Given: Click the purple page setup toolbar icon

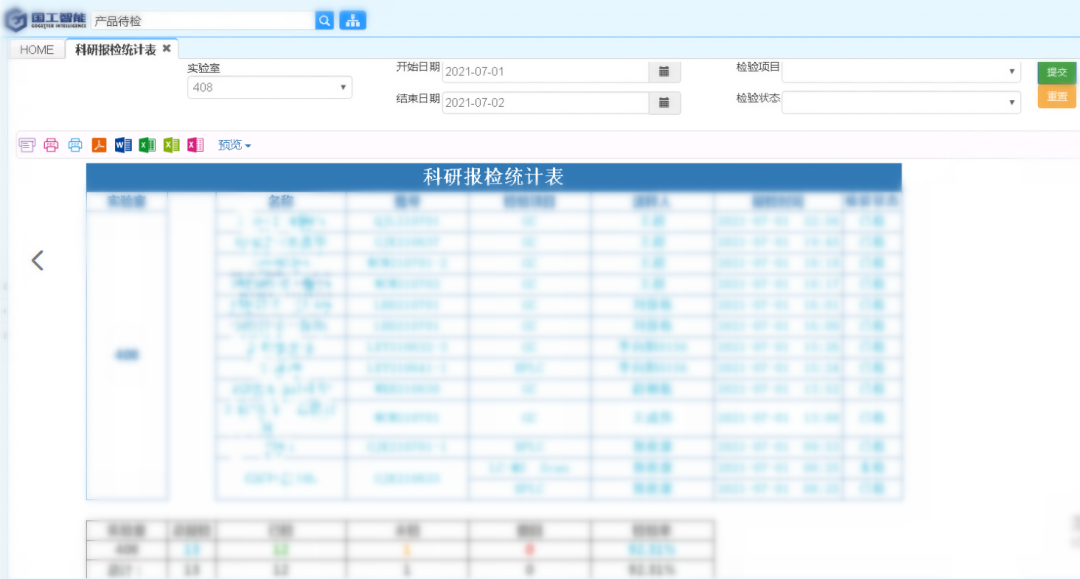Looking at the screenshot, I should [27, 145].
